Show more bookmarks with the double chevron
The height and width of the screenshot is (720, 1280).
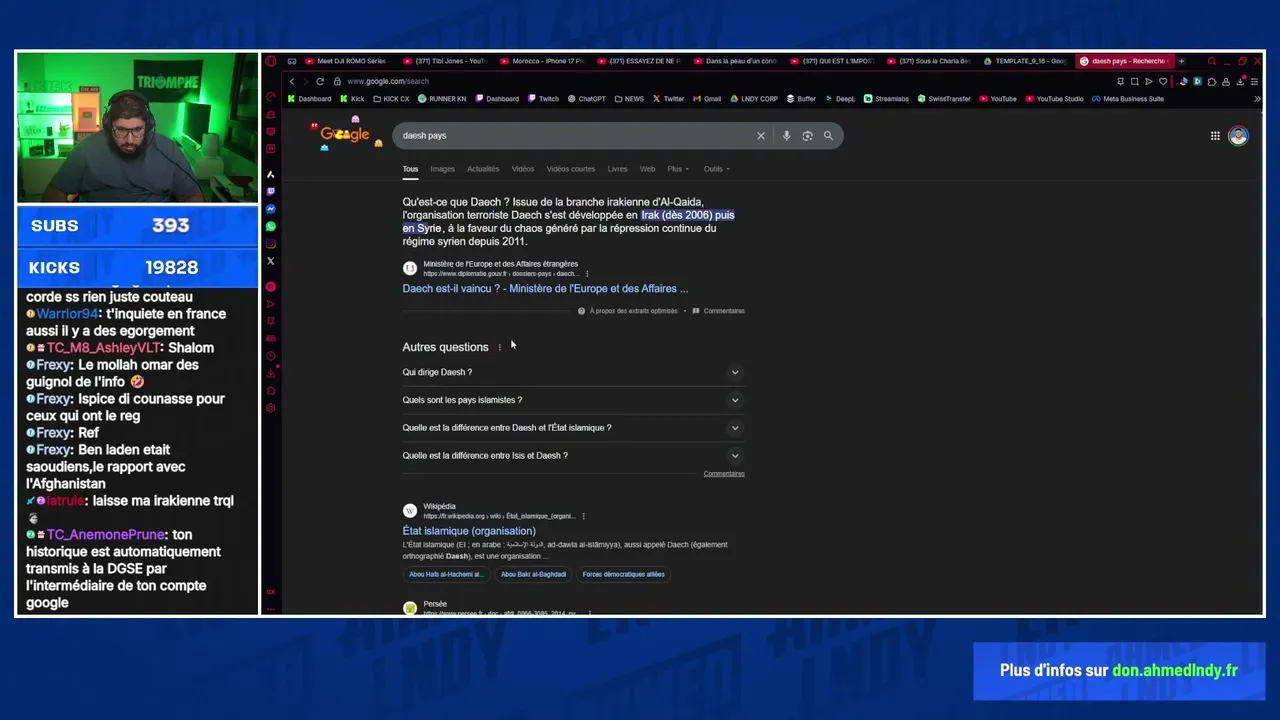tap(1257, 99)
